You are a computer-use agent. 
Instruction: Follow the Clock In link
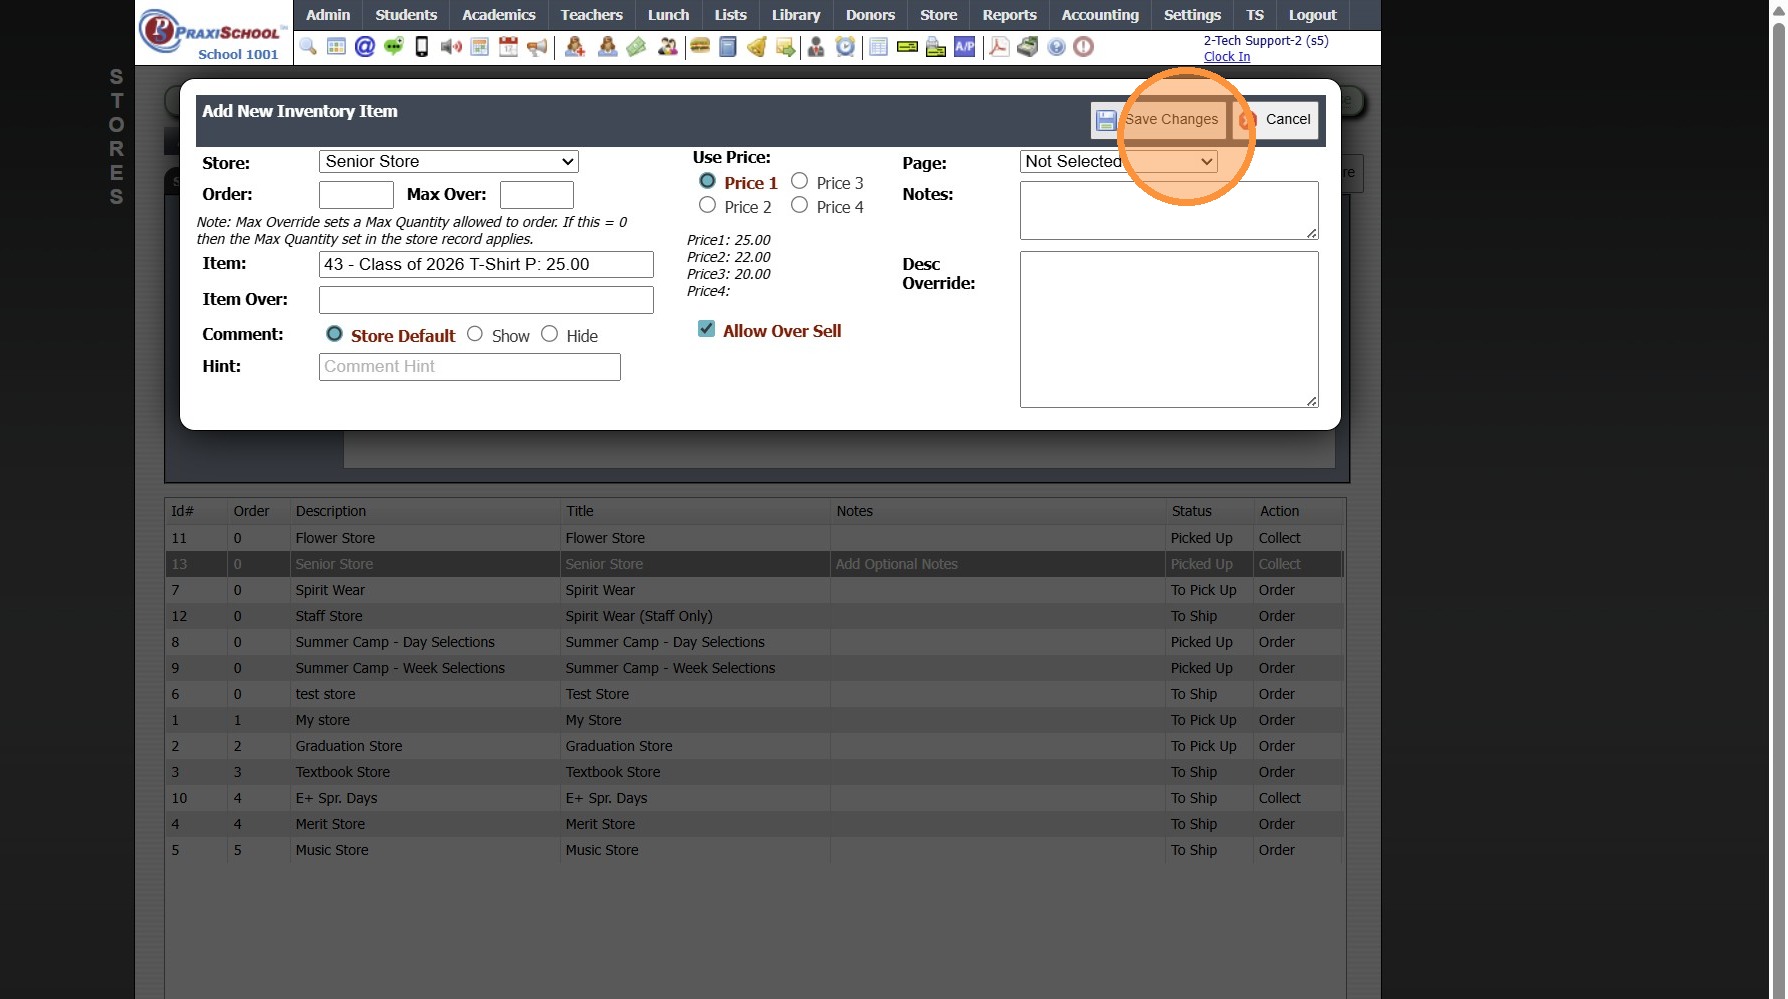[1227, 57]
